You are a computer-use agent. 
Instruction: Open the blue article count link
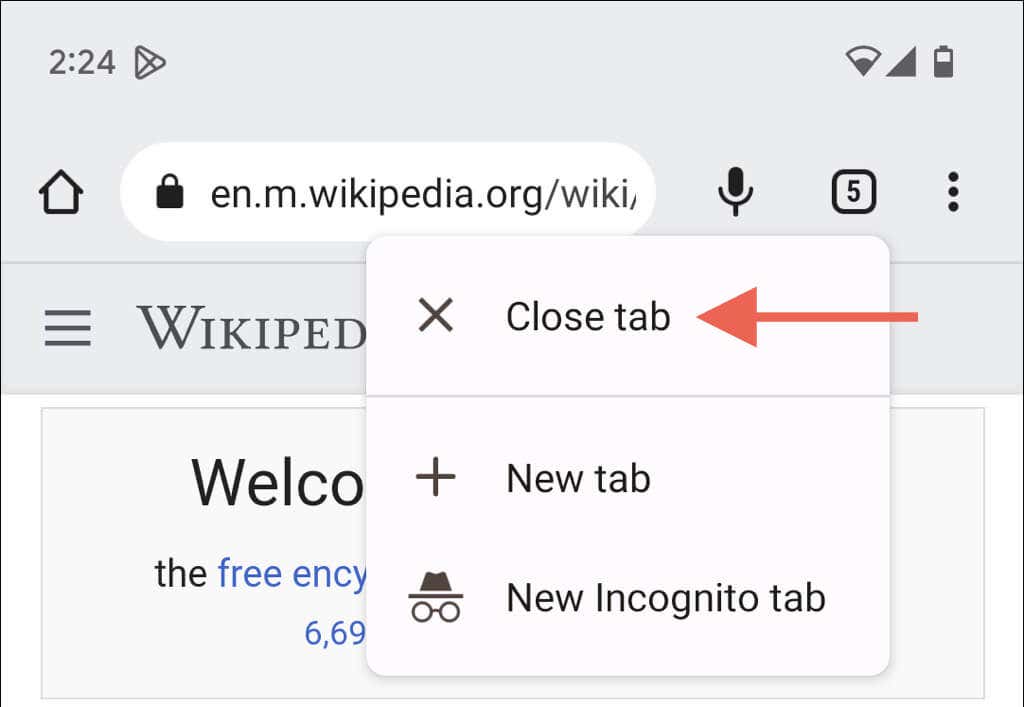pyautogui.click(x=335, y=633)
